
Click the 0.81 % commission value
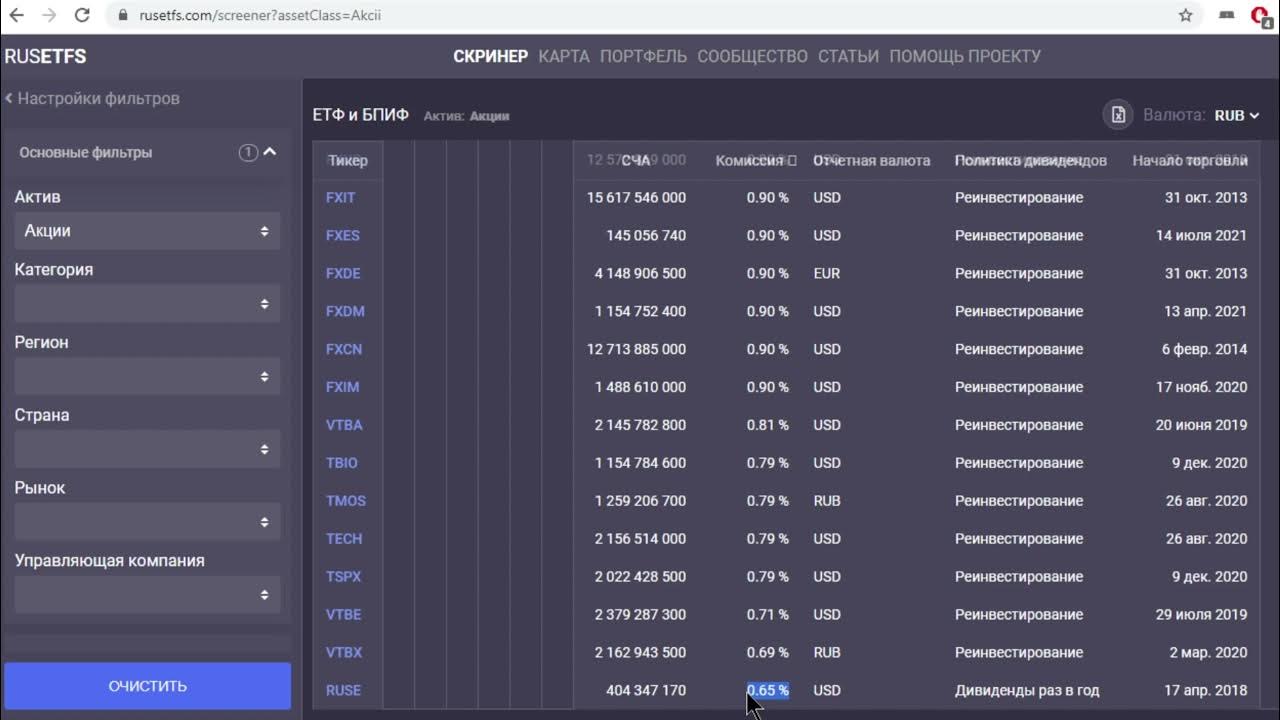tap(768, 425)
